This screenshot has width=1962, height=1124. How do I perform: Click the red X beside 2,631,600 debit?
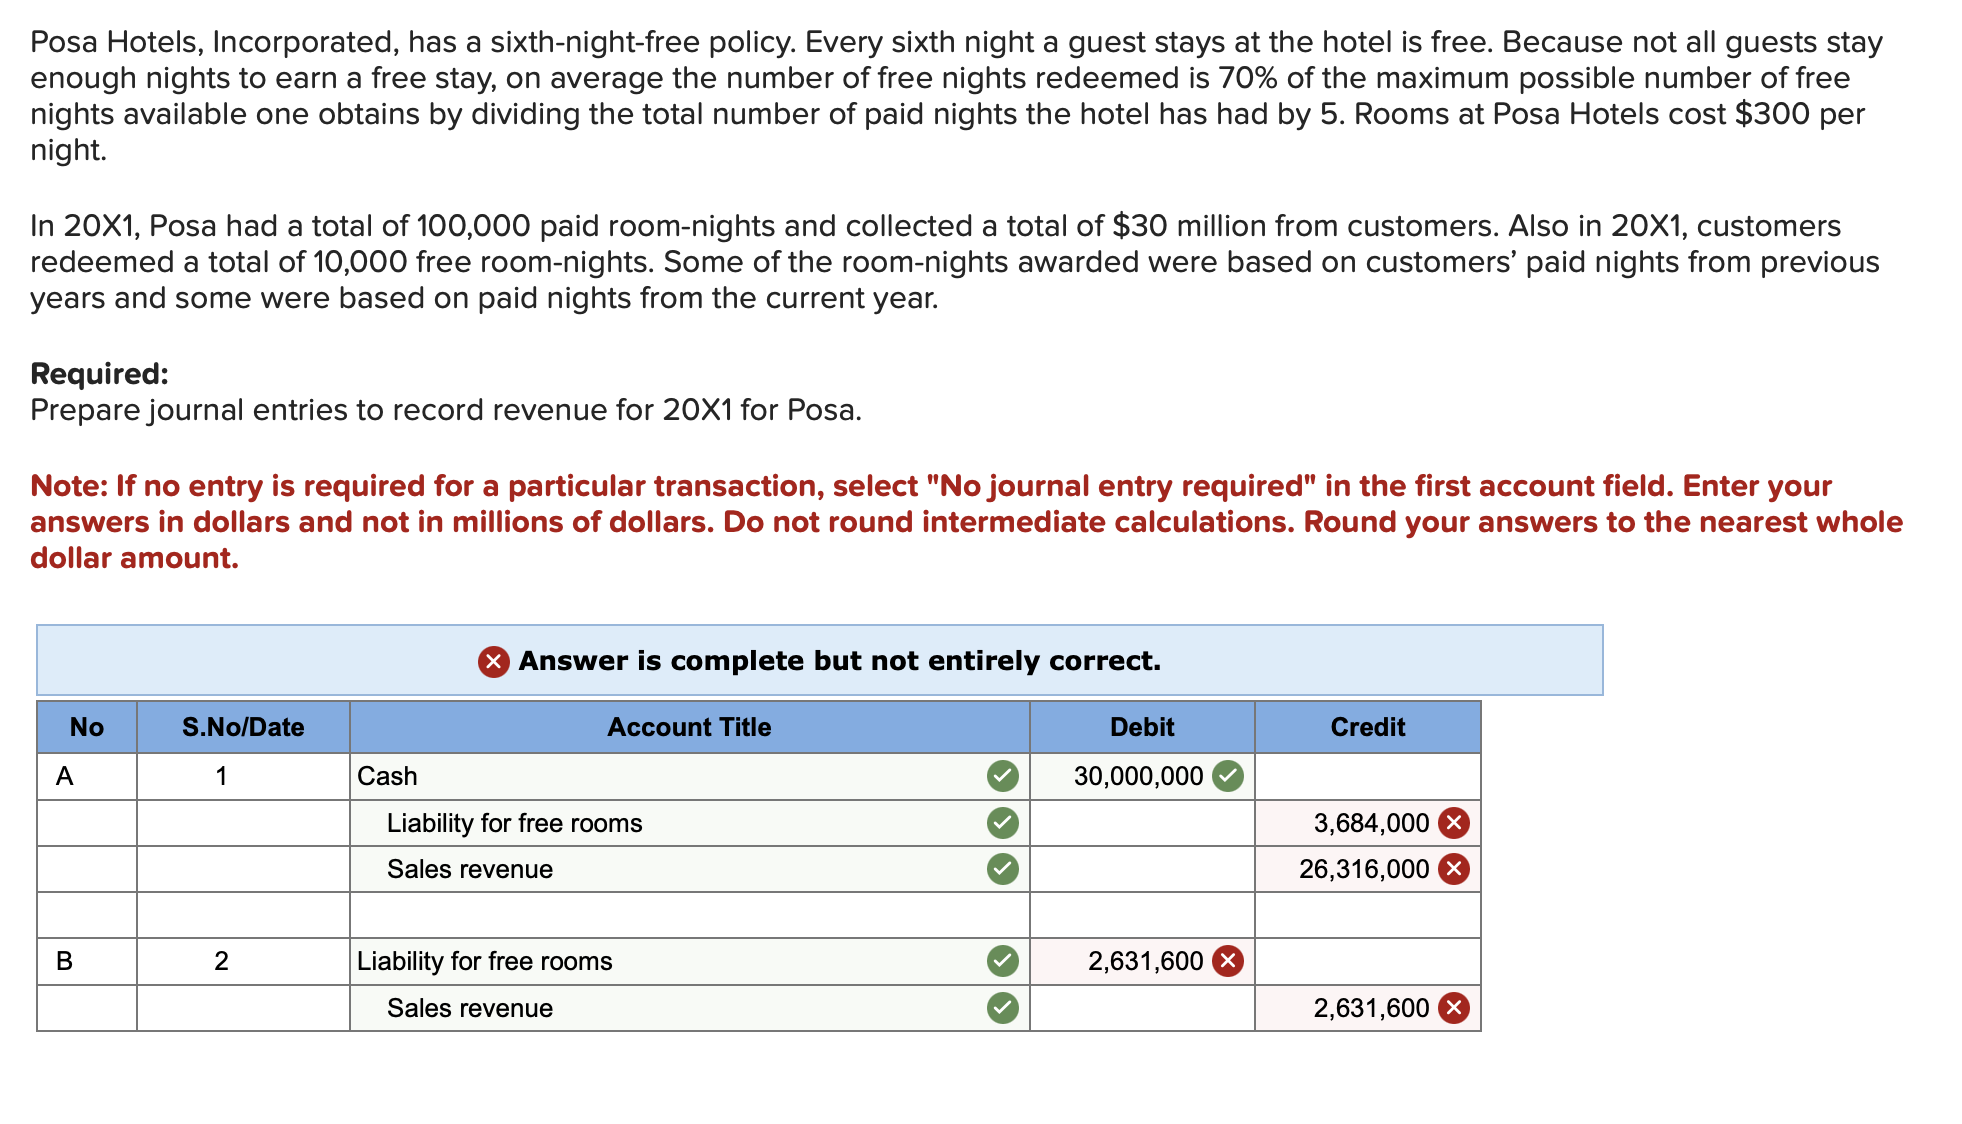click(x=1227, y=961)
